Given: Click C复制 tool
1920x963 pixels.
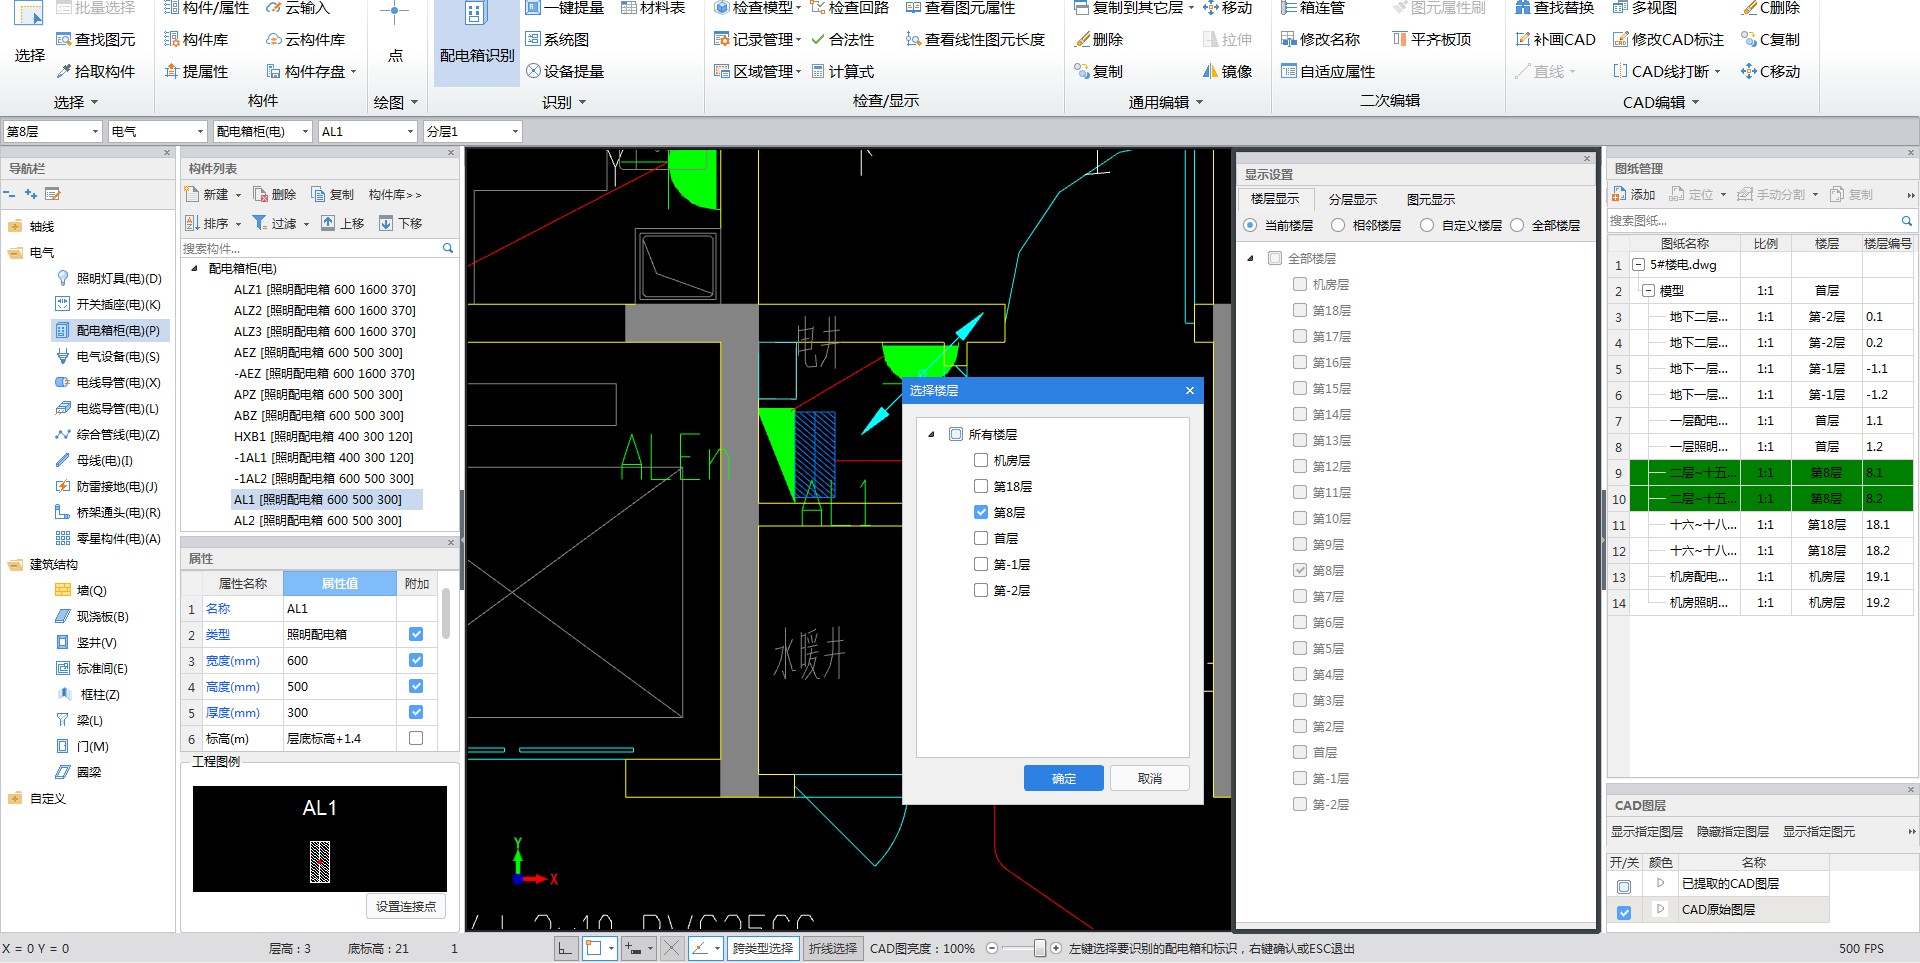Looking at the screenshot, I should click(1770, 39).
